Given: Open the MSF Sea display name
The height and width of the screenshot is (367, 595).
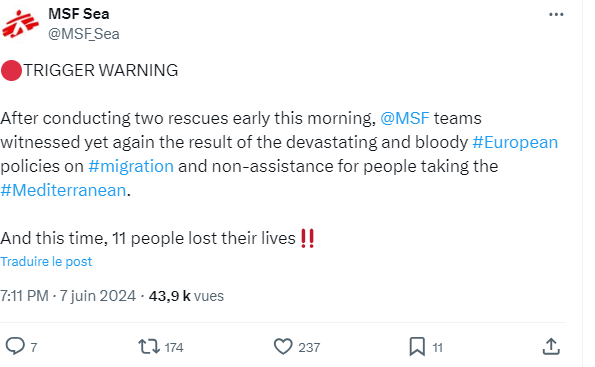Looking at the screenshot, I should 79,14.
